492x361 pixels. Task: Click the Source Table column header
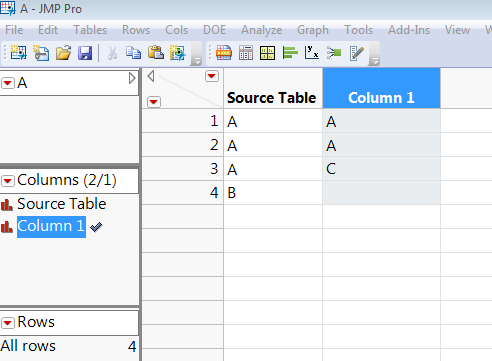pos(273,88)
